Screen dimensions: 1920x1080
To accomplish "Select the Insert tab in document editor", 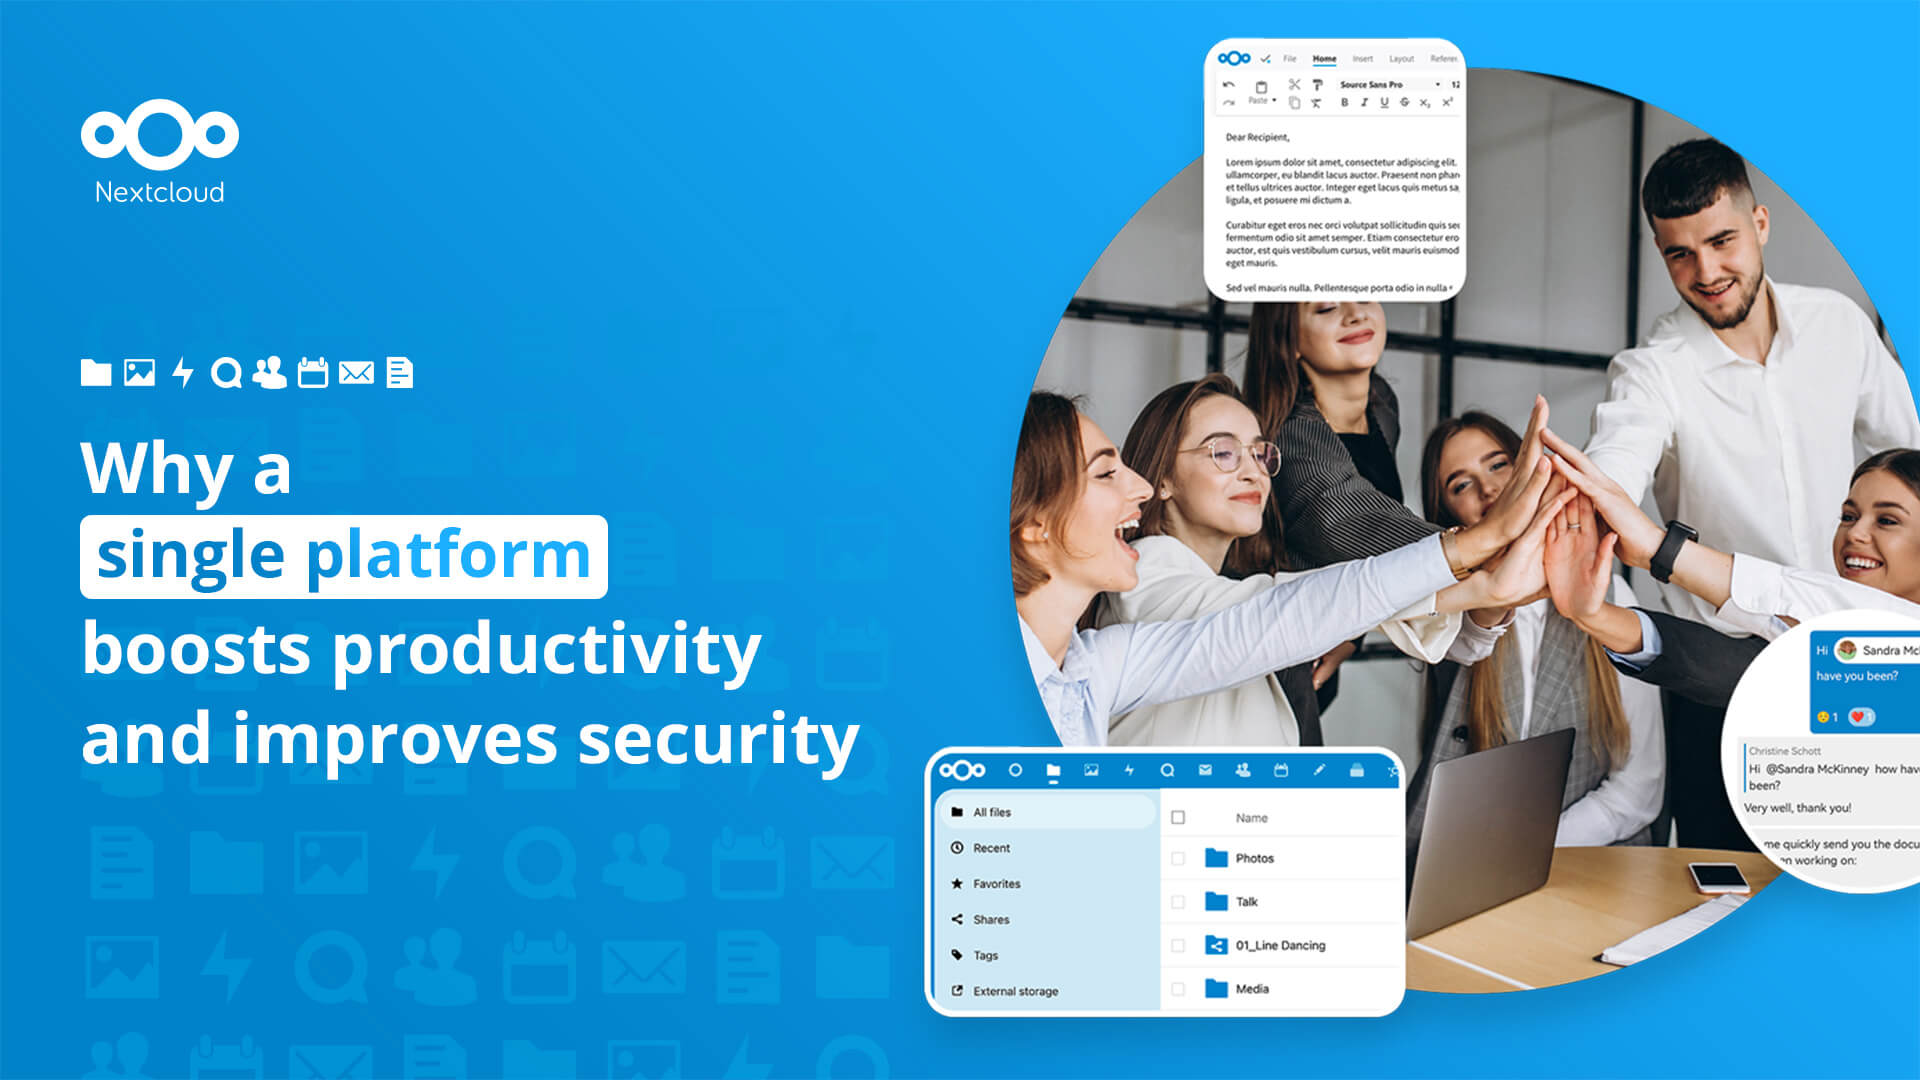I will coord(1364,58).
